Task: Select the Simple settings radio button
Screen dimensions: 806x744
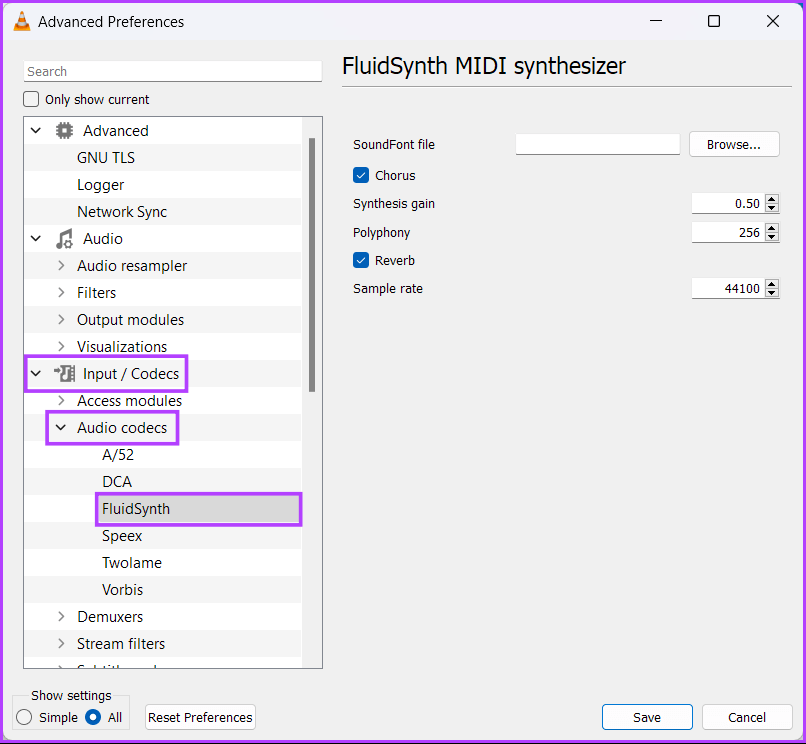Action: pos(24,717)
